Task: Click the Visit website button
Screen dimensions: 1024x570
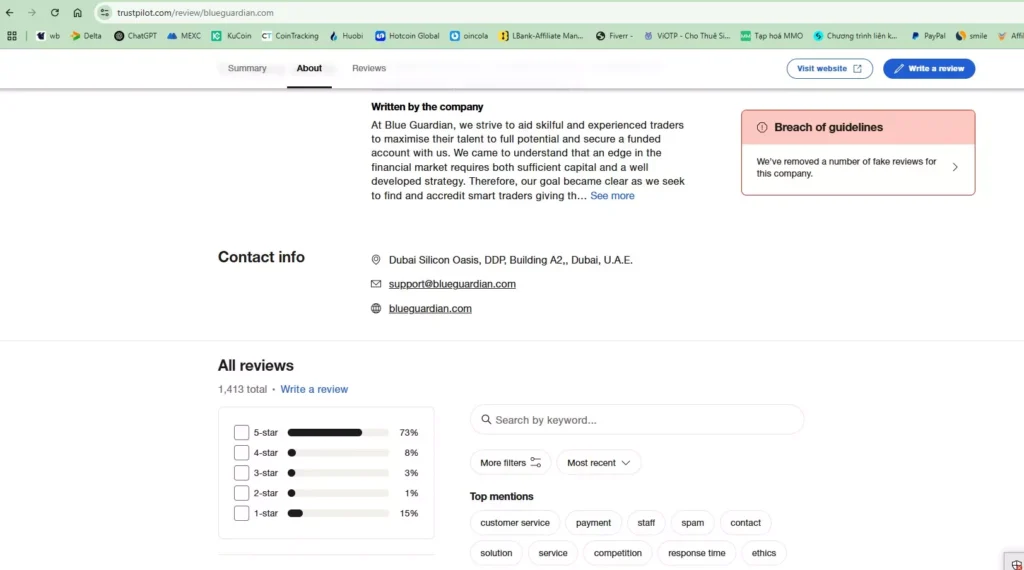Action: (x=829, y=69)
